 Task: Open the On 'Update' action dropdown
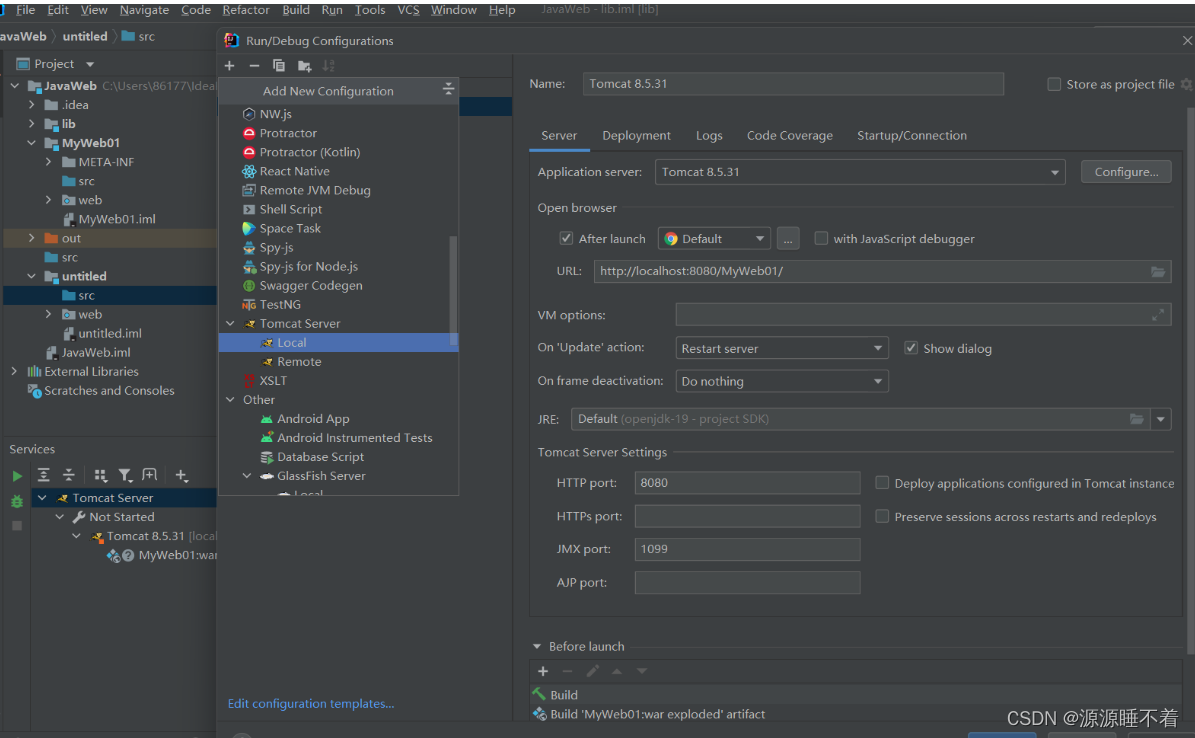pyautogui.click(x=782, y=348)
